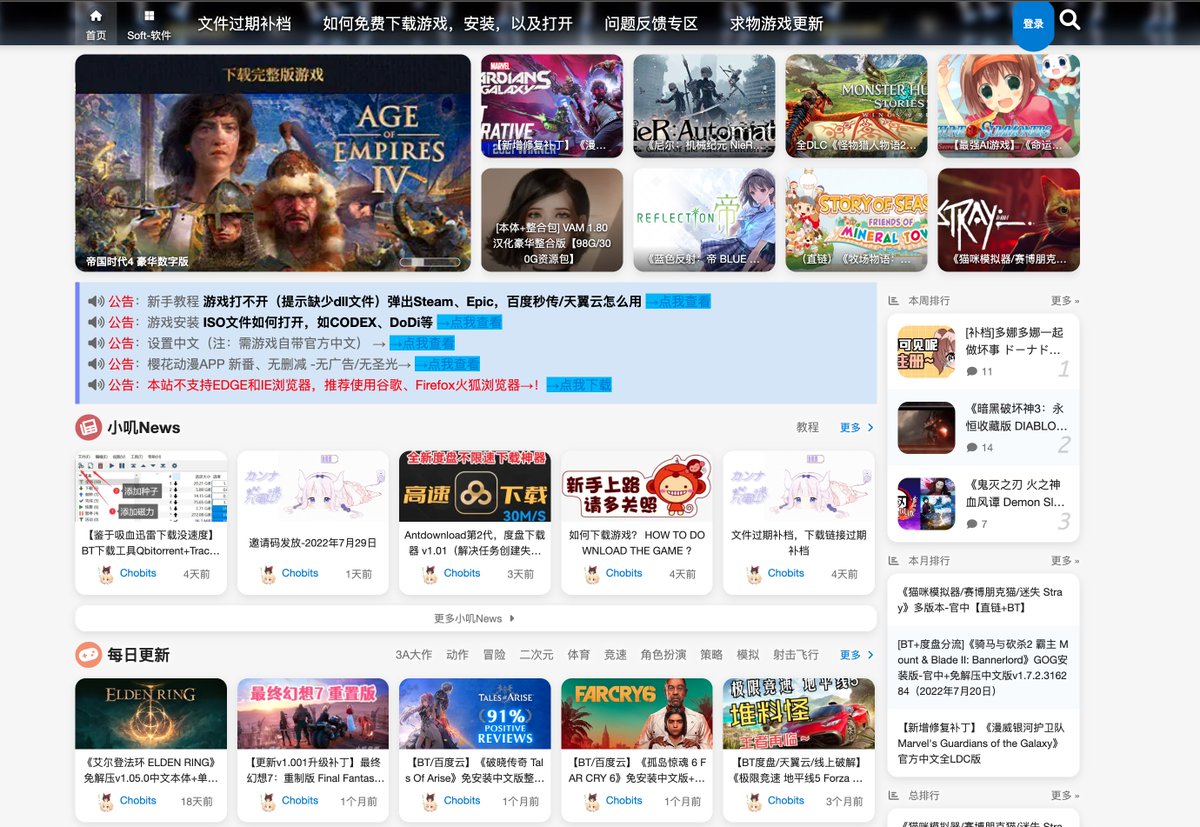
Task: Open the search magnifier icon
Action: coord(1070,20)
